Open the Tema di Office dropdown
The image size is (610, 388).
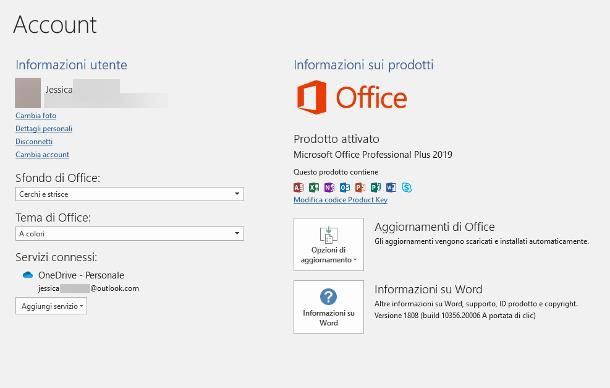click(130, 234)
